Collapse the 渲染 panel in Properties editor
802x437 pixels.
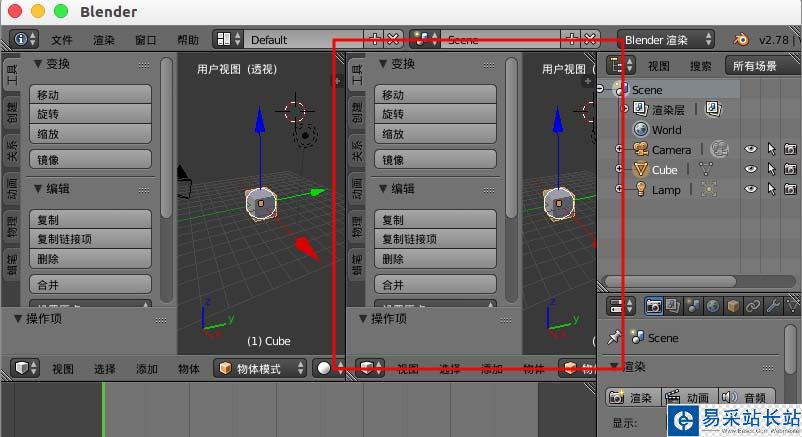614,366
